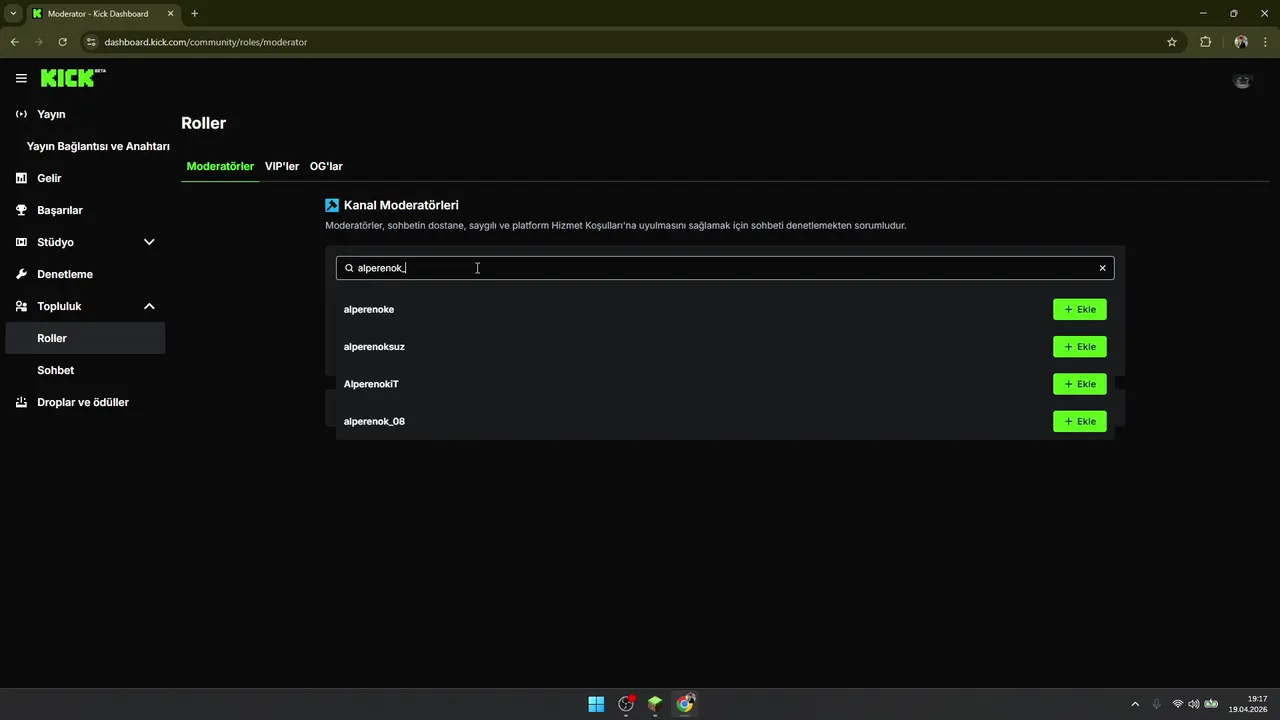Open the volume control in system tray
This screenshot has width=1280, height=720.
1194,704
